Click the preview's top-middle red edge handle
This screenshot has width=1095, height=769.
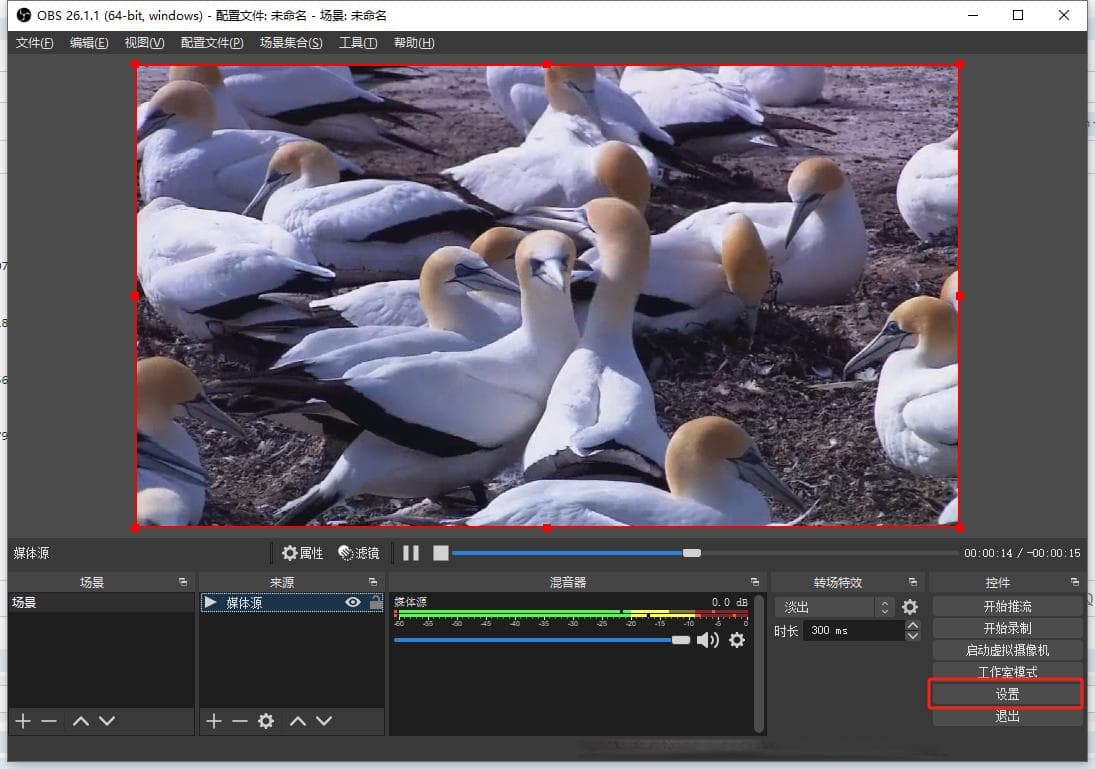coord(547,64)
